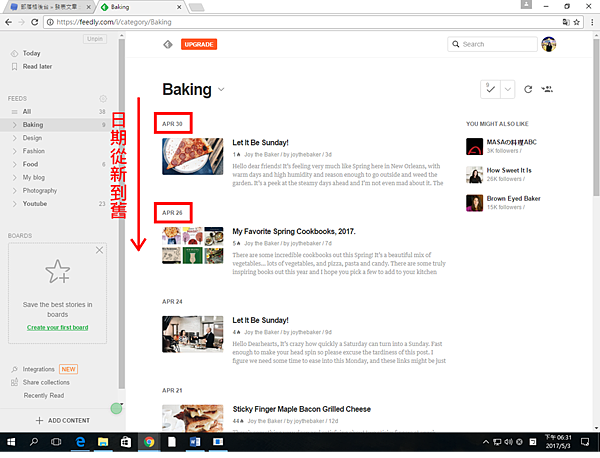600x458 pixels.
Task: Open the mark as read dropdown arrow
Action: (507, 90)
